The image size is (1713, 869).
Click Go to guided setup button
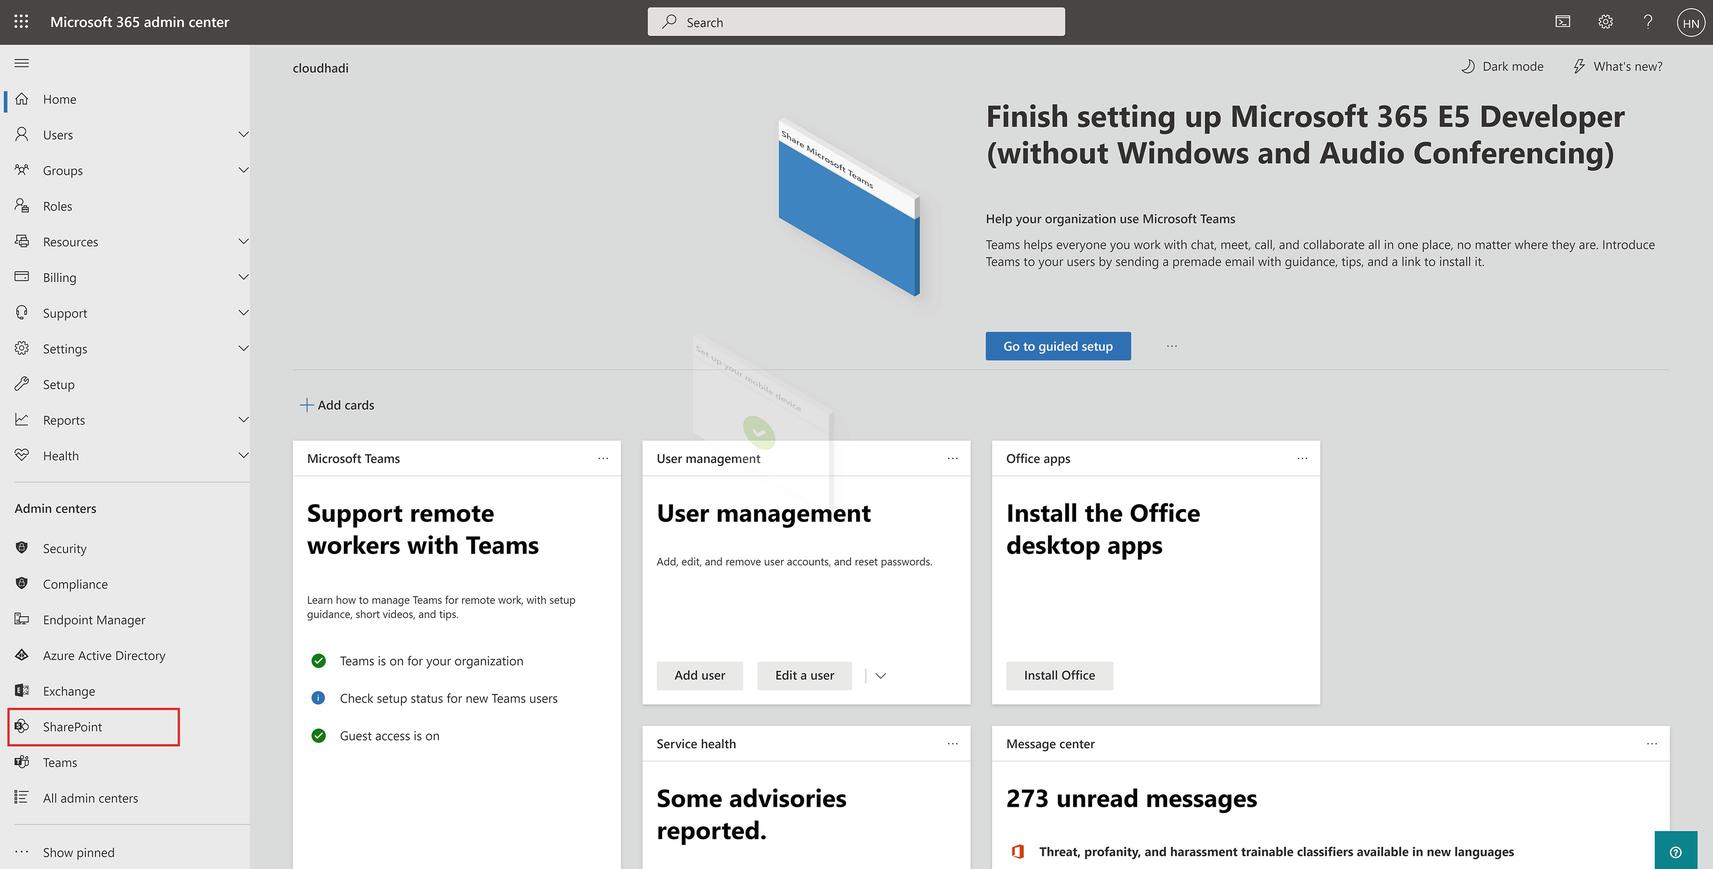pos(1058,346)
